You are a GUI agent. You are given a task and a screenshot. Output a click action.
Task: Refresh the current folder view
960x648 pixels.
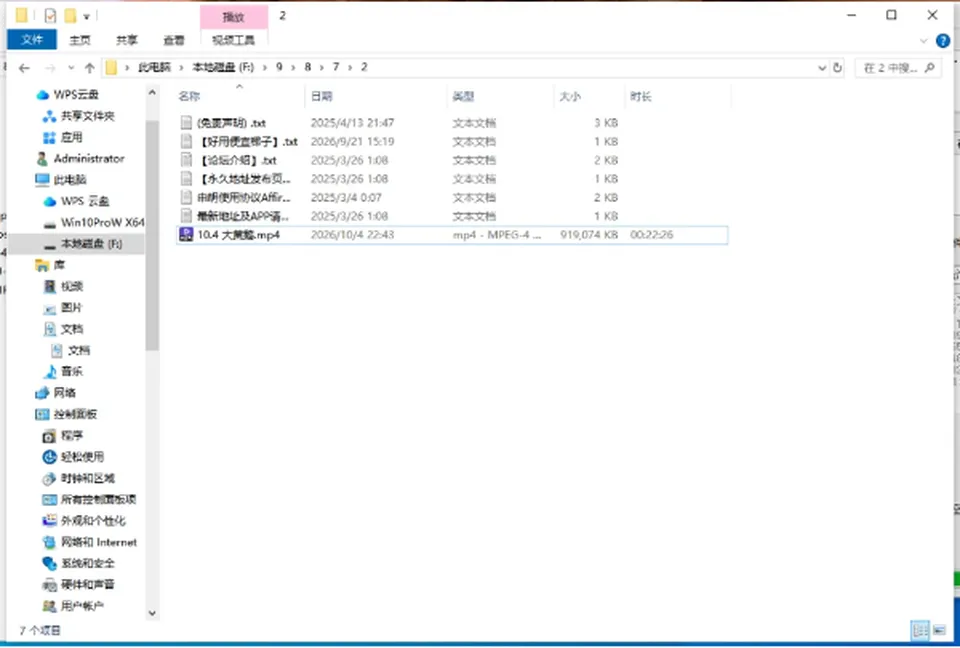coord(838,68)
